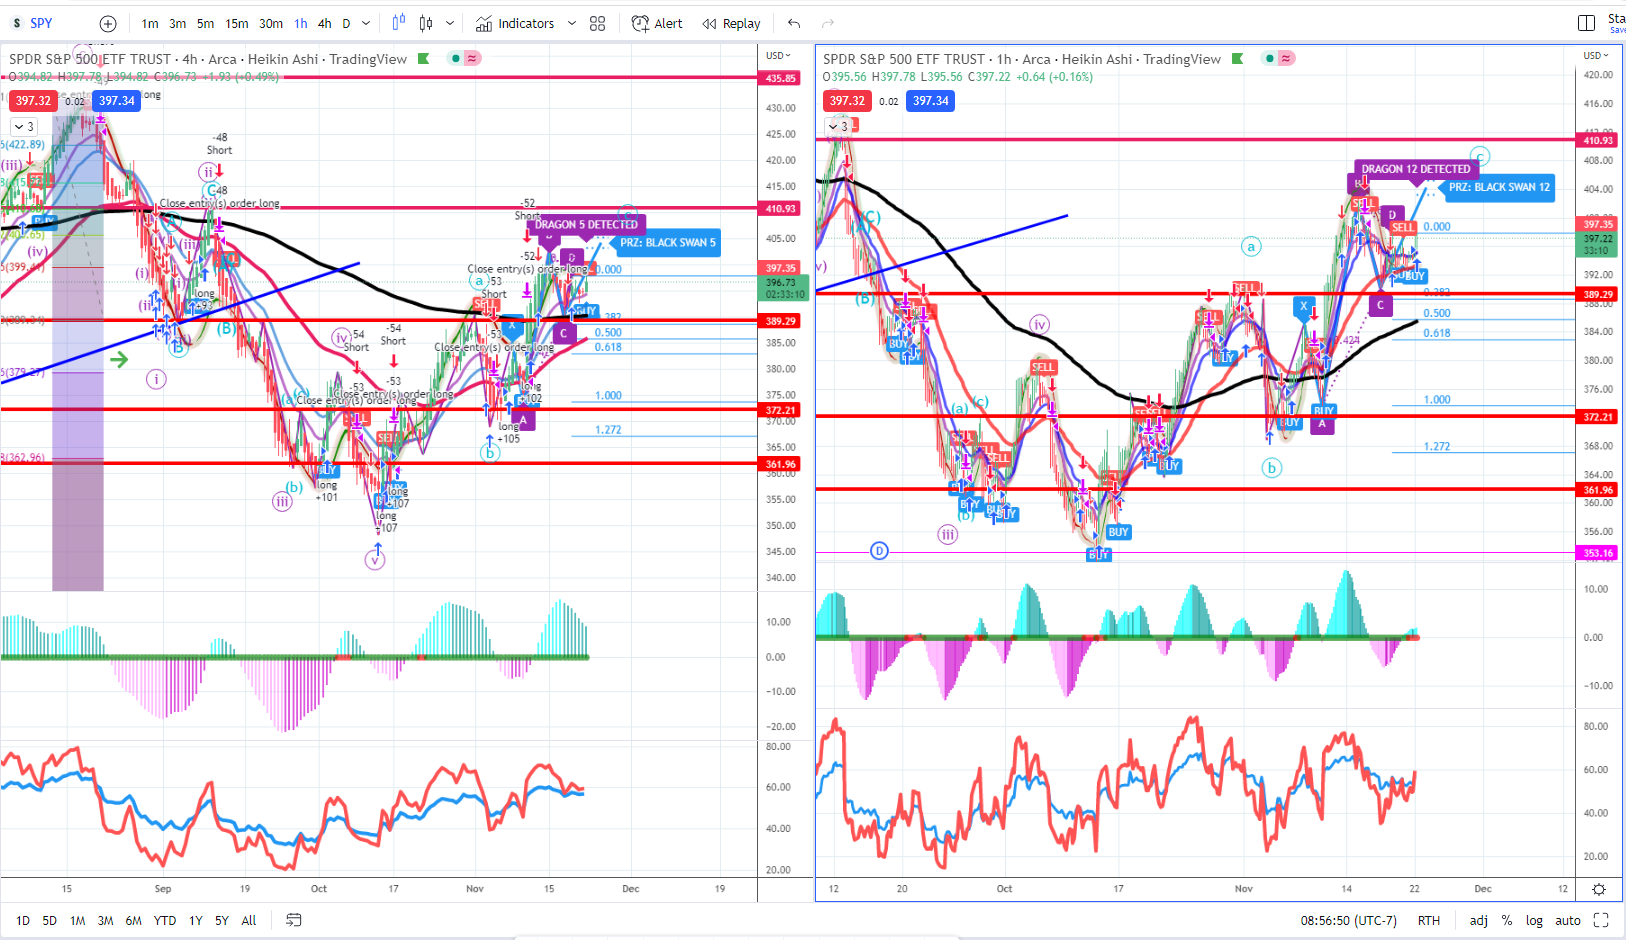The width and height of the screenshot is (1626, 940).
Task: Switch to the D daily timeframe
Action: (x=346, y=23)
